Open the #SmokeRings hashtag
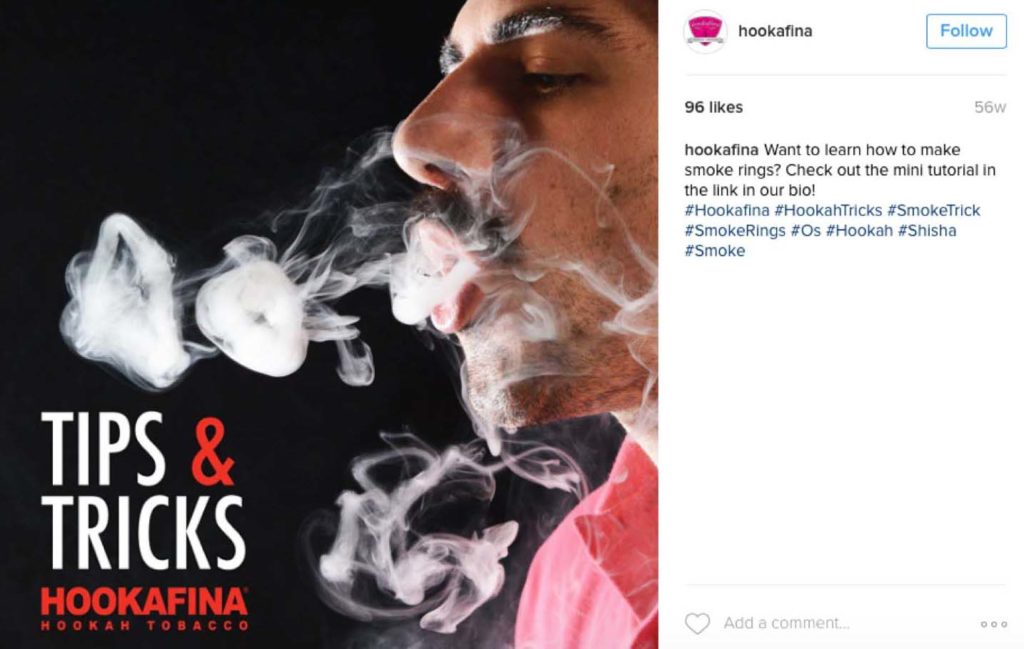 (x=735, y=230)
